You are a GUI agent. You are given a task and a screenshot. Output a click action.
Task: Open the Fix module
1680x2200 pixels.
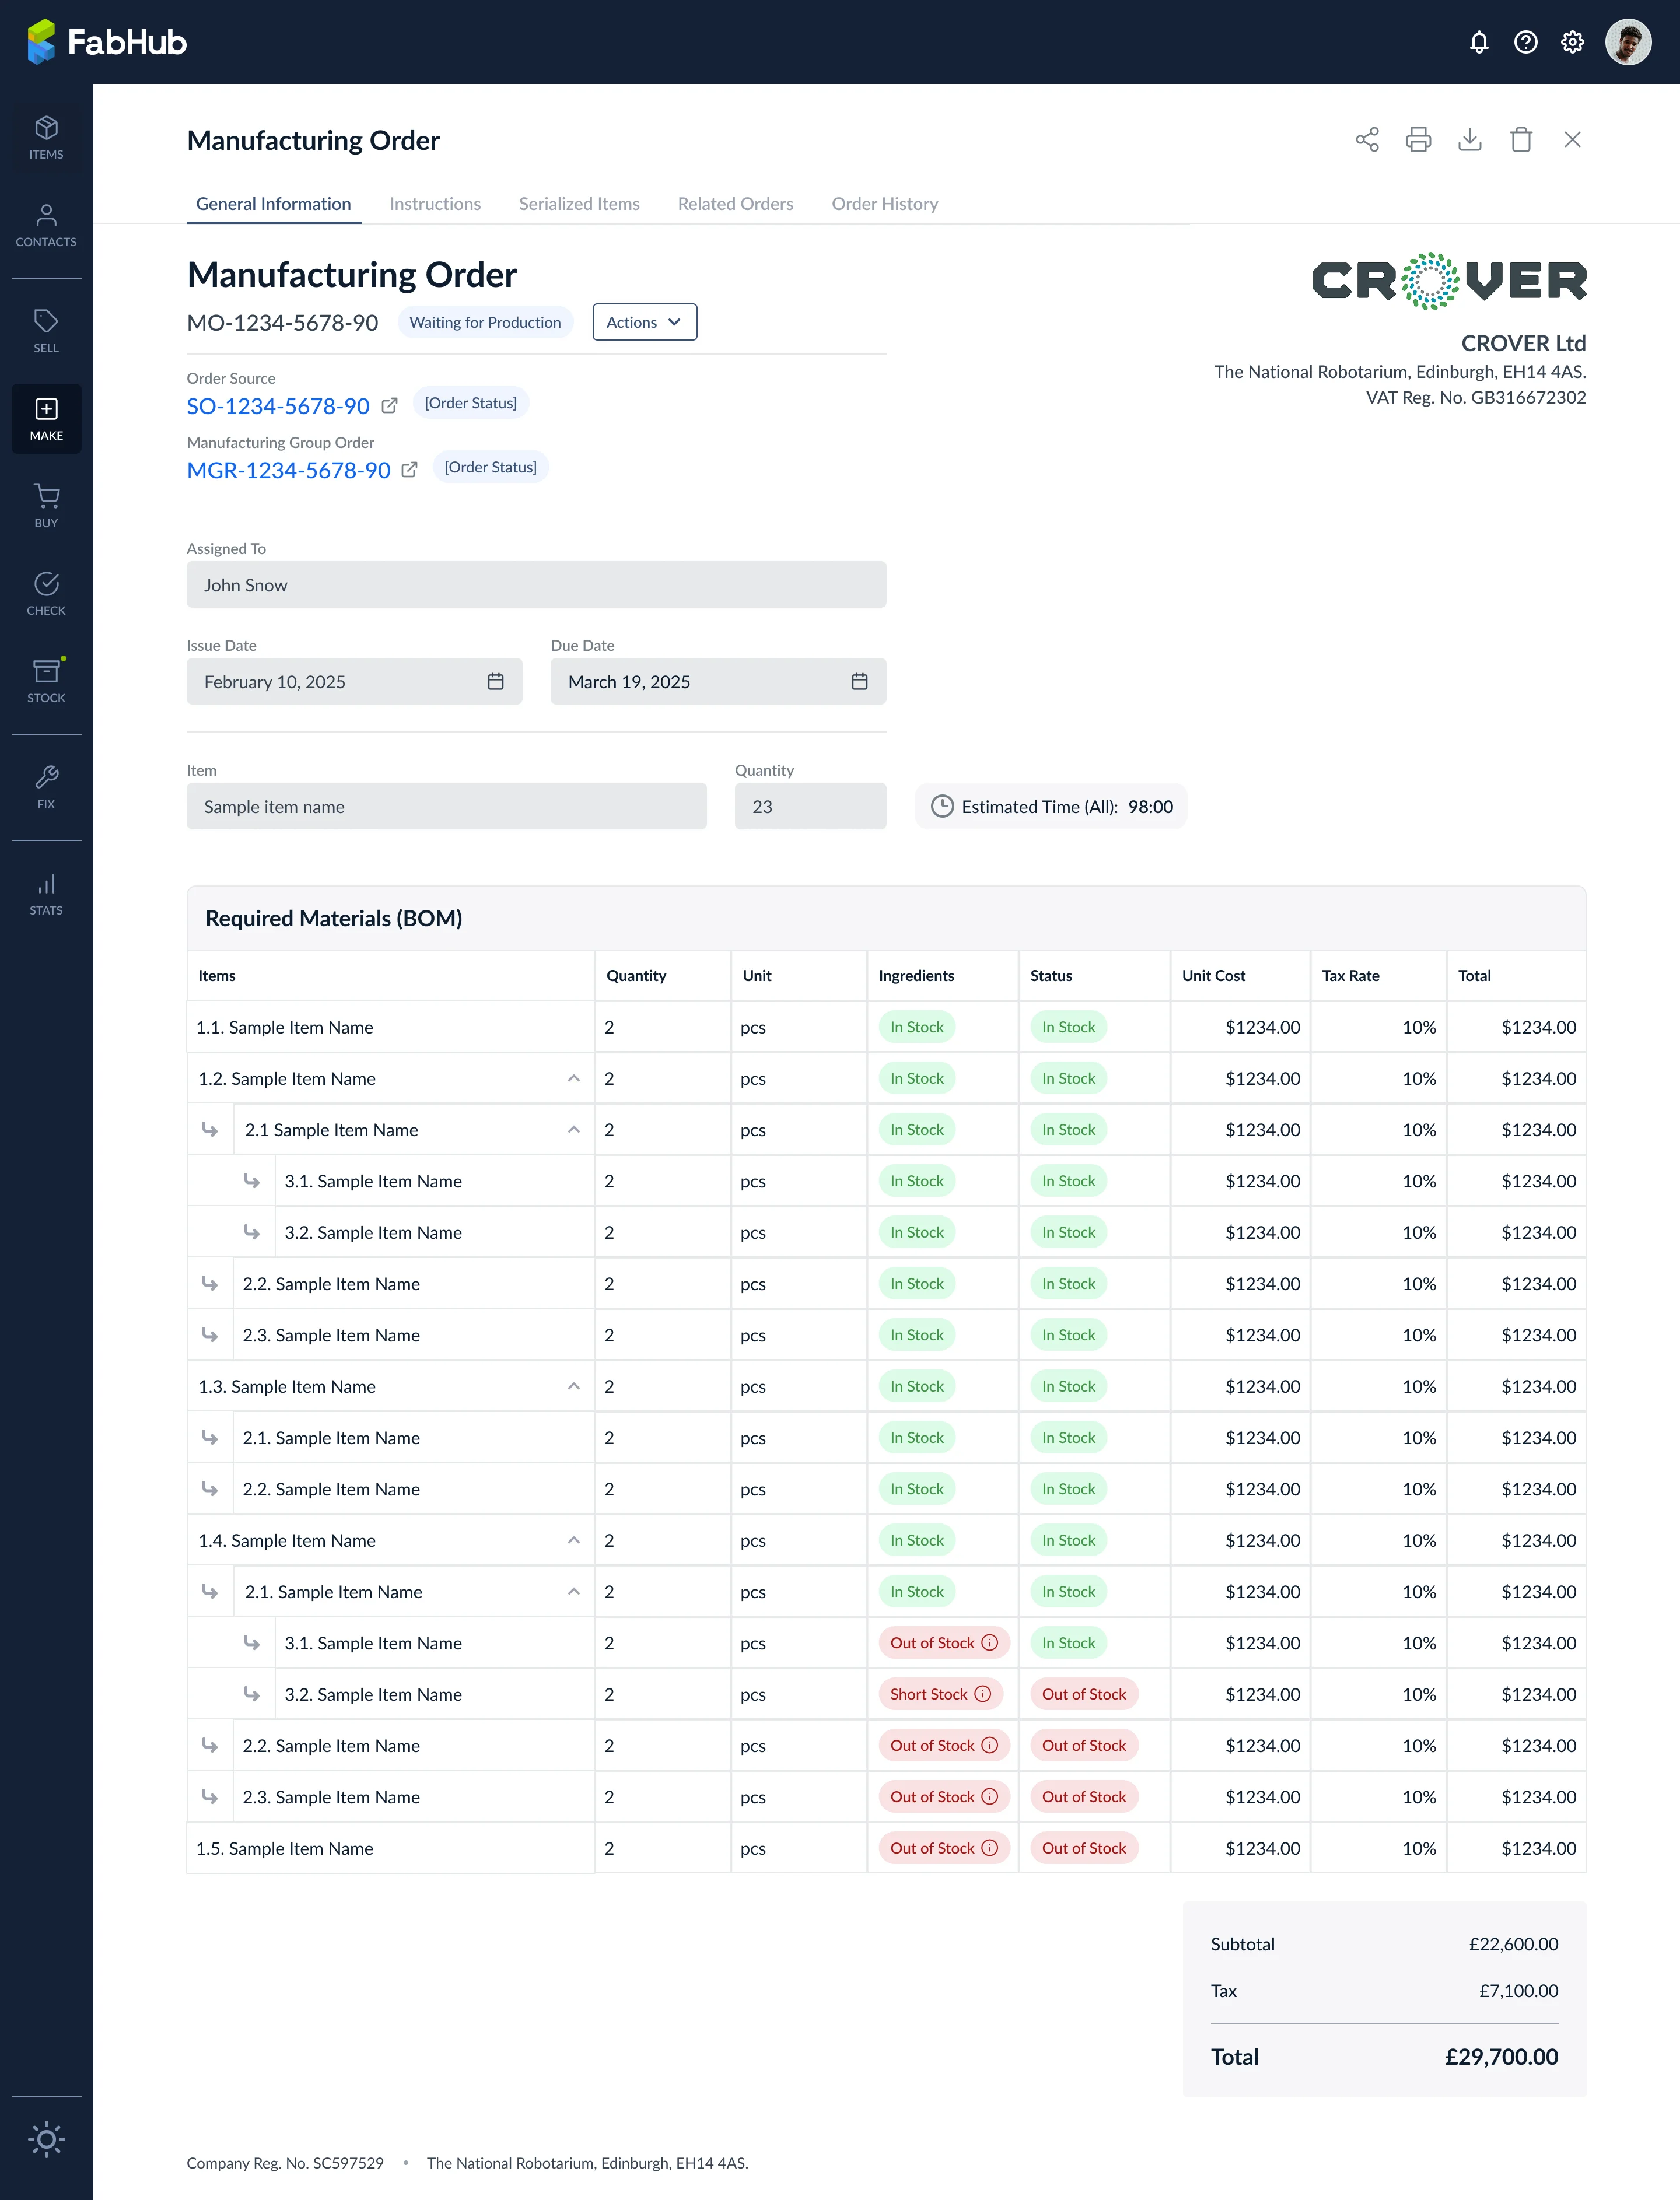click(x=46, y=787)
